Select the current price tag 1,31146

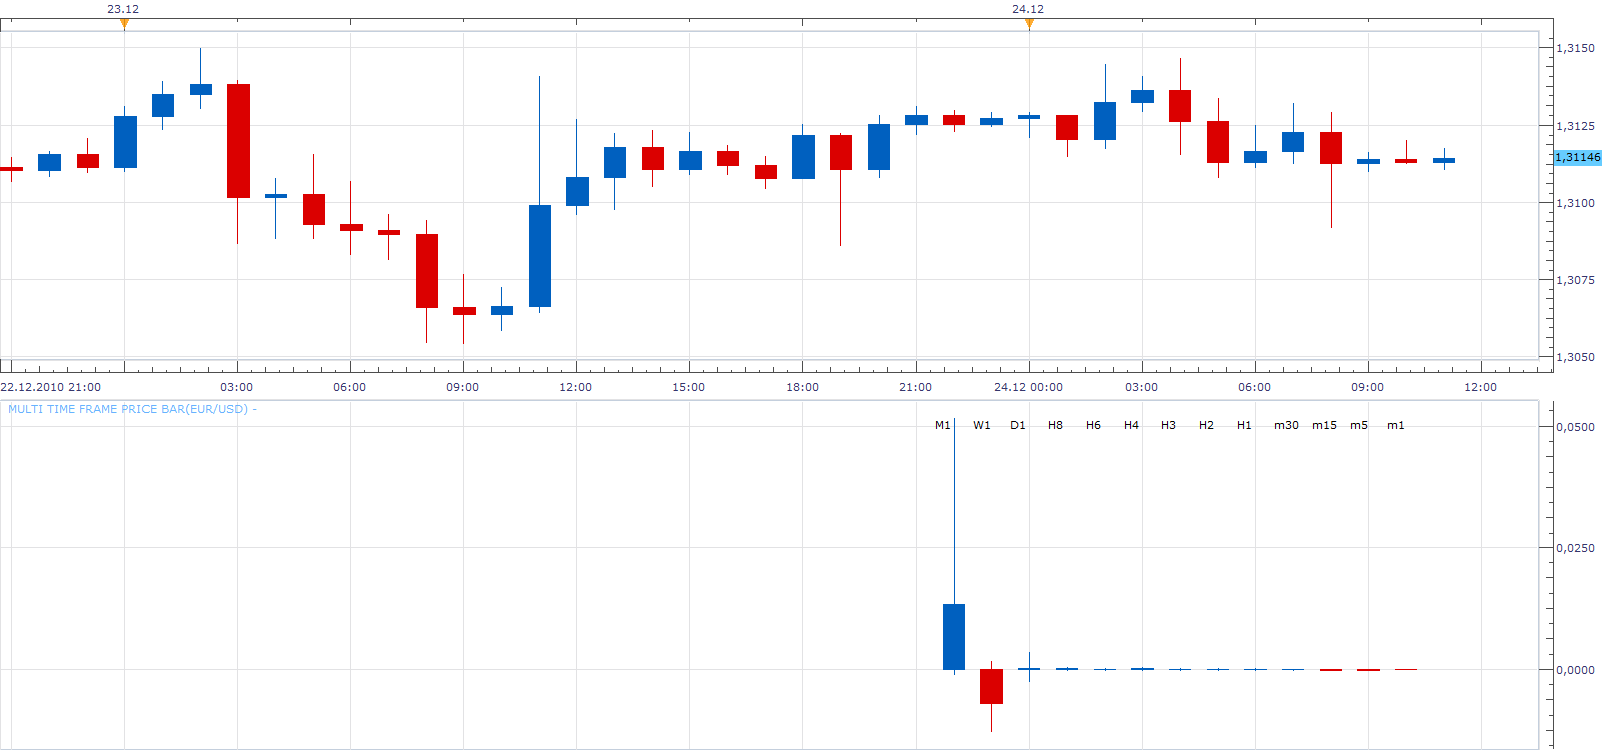point(1578,157)
